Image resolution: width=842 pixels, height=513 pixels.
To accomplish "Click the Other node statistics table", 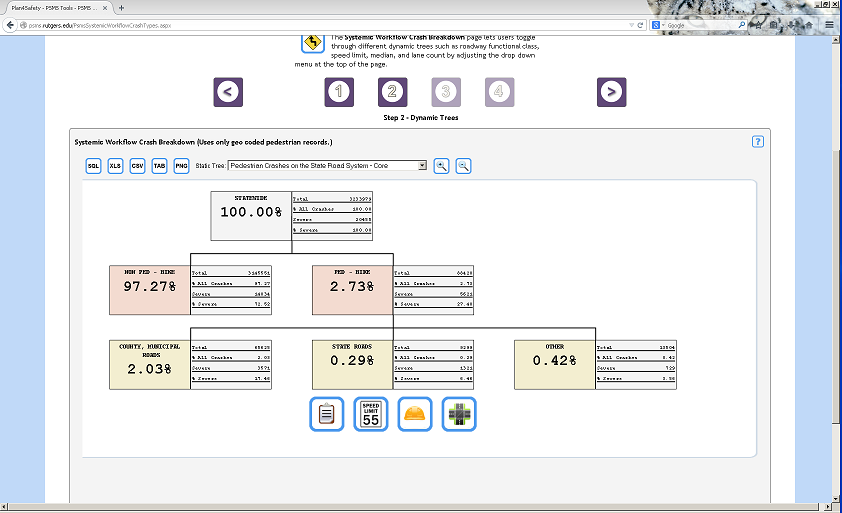I will pyautogui.click(x=636, y=365).
